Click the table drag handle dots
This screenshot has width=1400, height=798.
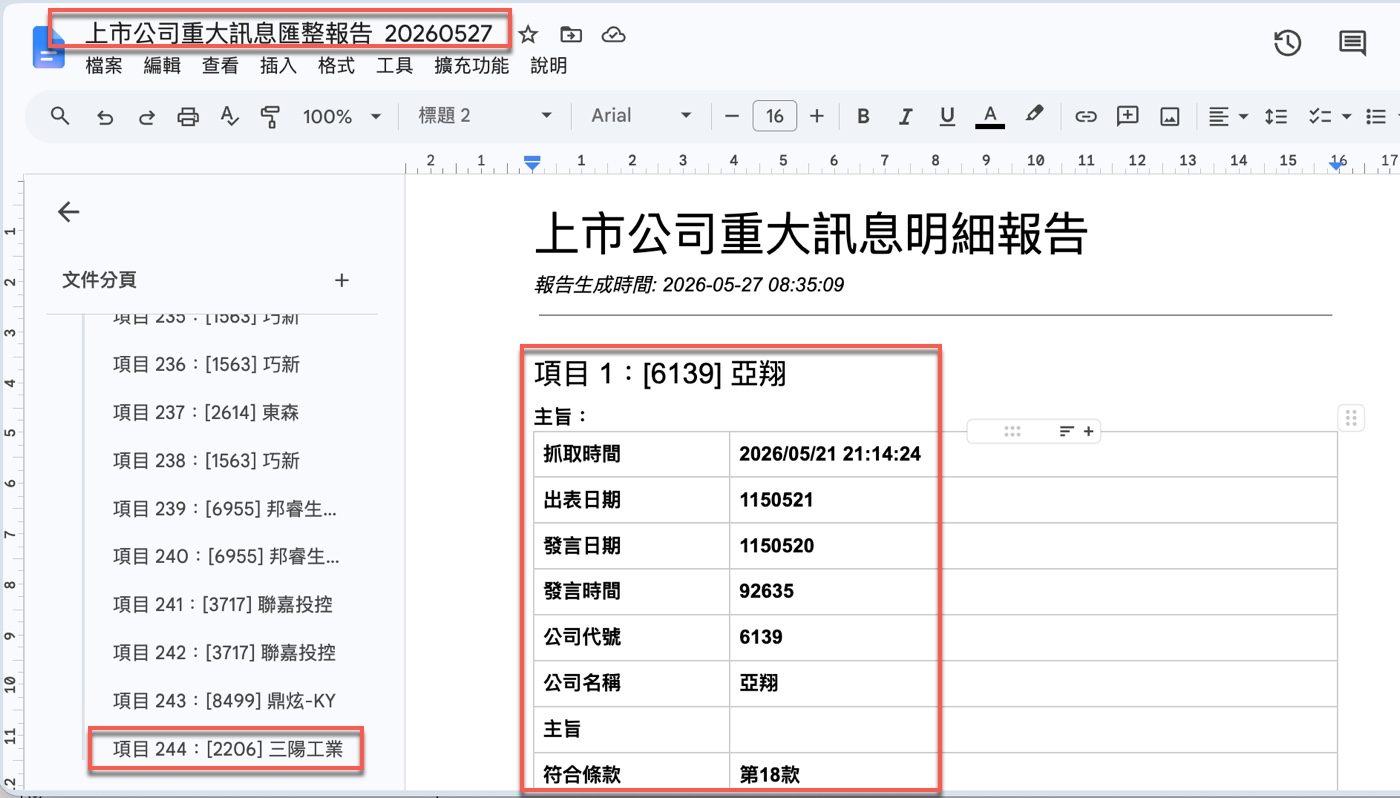[1012, 431]
